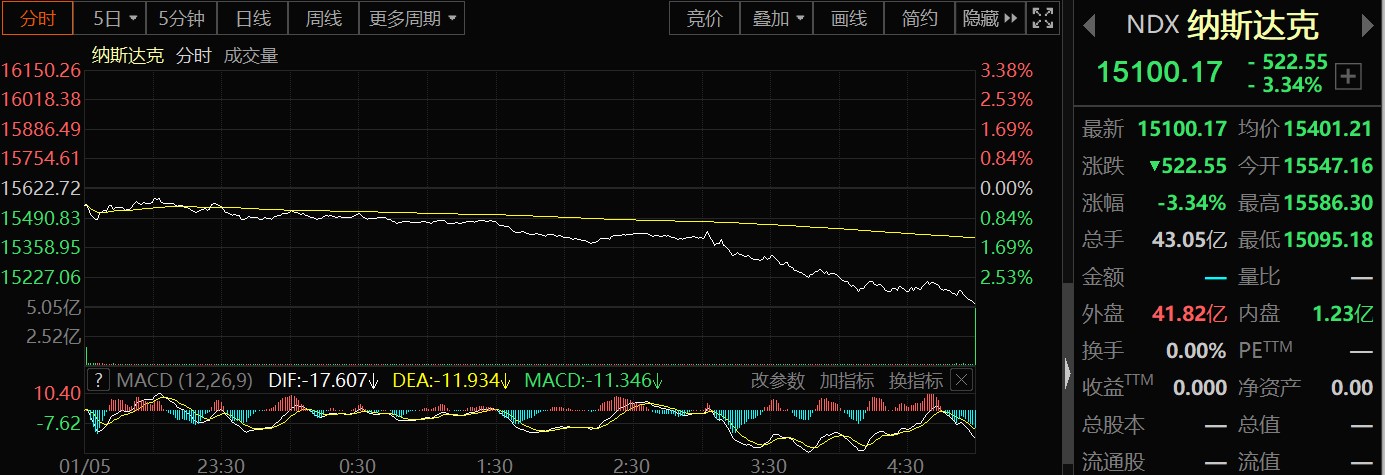Open MACD help question mark icon

[x=98, y=380]
